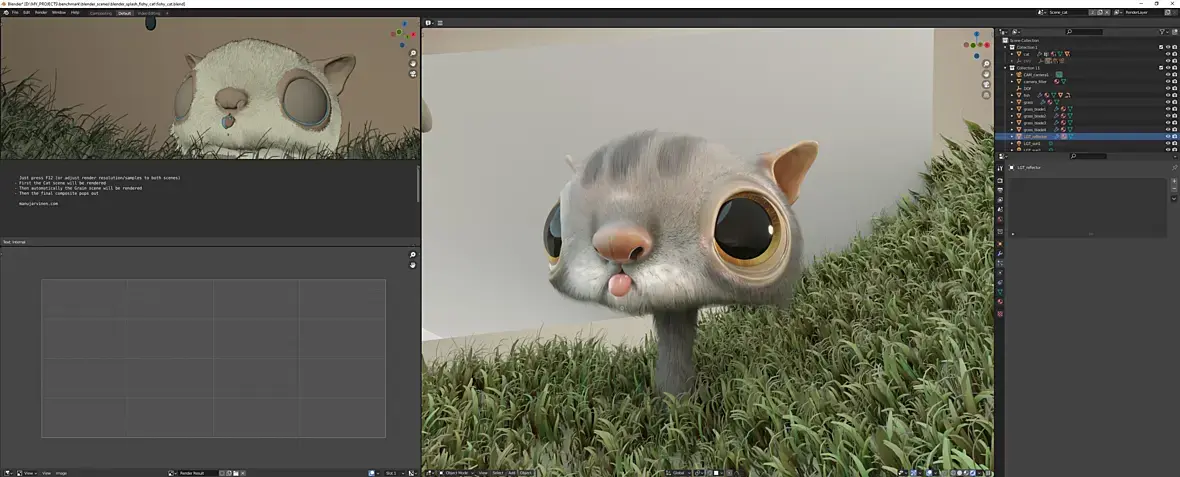Hide LGT_reflector via its eye icon
Viewport: 1180px width, 477px height.
1168,136
